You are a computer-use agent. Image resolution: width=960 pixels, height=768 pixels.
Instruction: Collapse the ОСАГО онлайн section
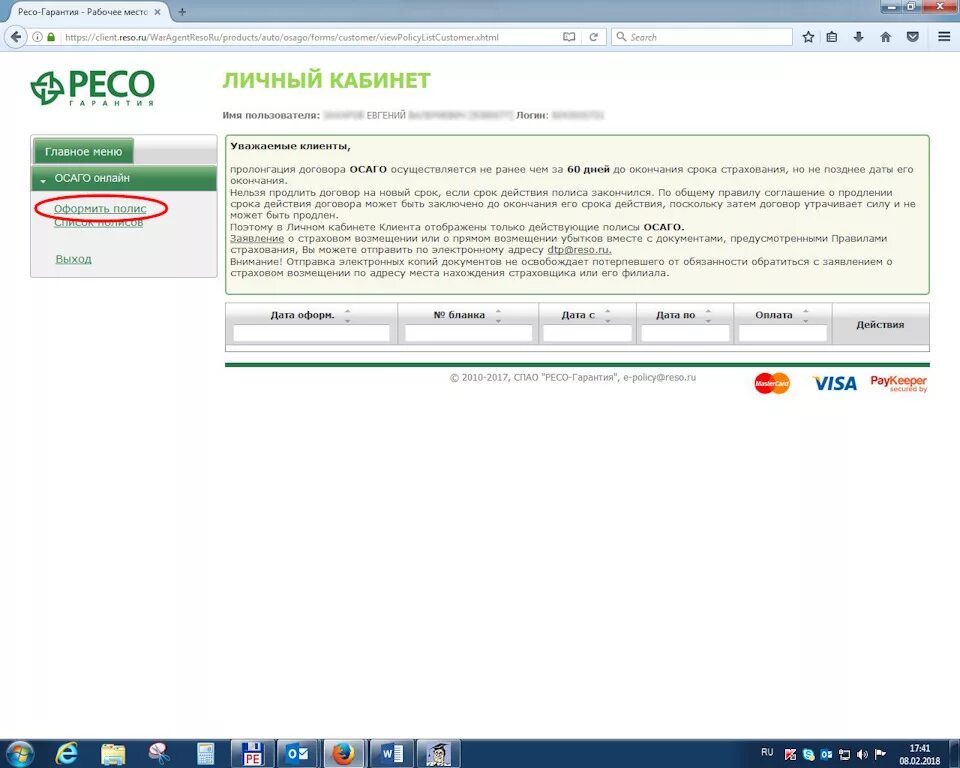[124, 178]
